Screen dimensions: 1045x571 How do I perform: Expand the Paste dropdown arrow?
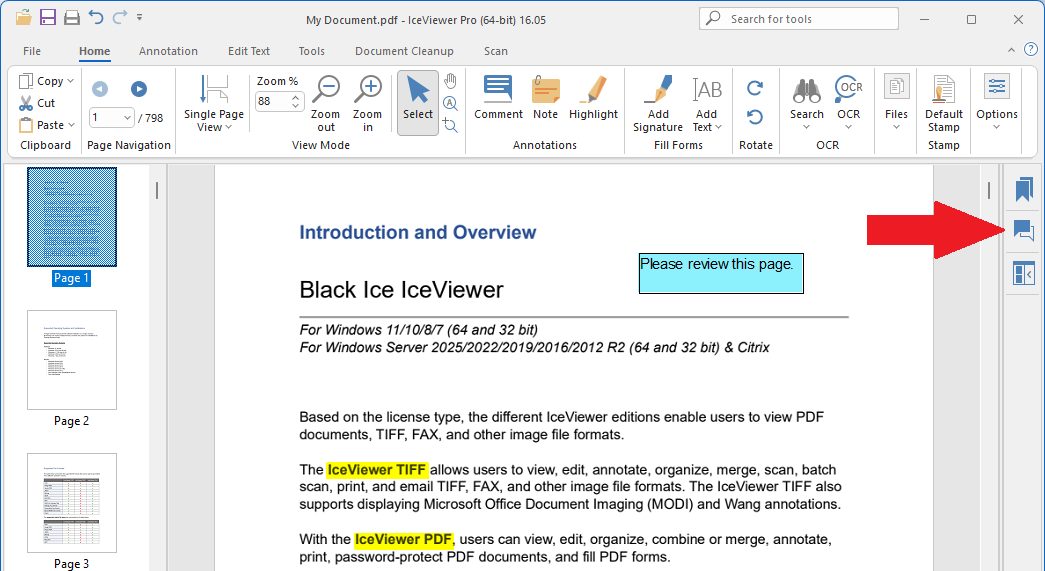coord(71,125)
